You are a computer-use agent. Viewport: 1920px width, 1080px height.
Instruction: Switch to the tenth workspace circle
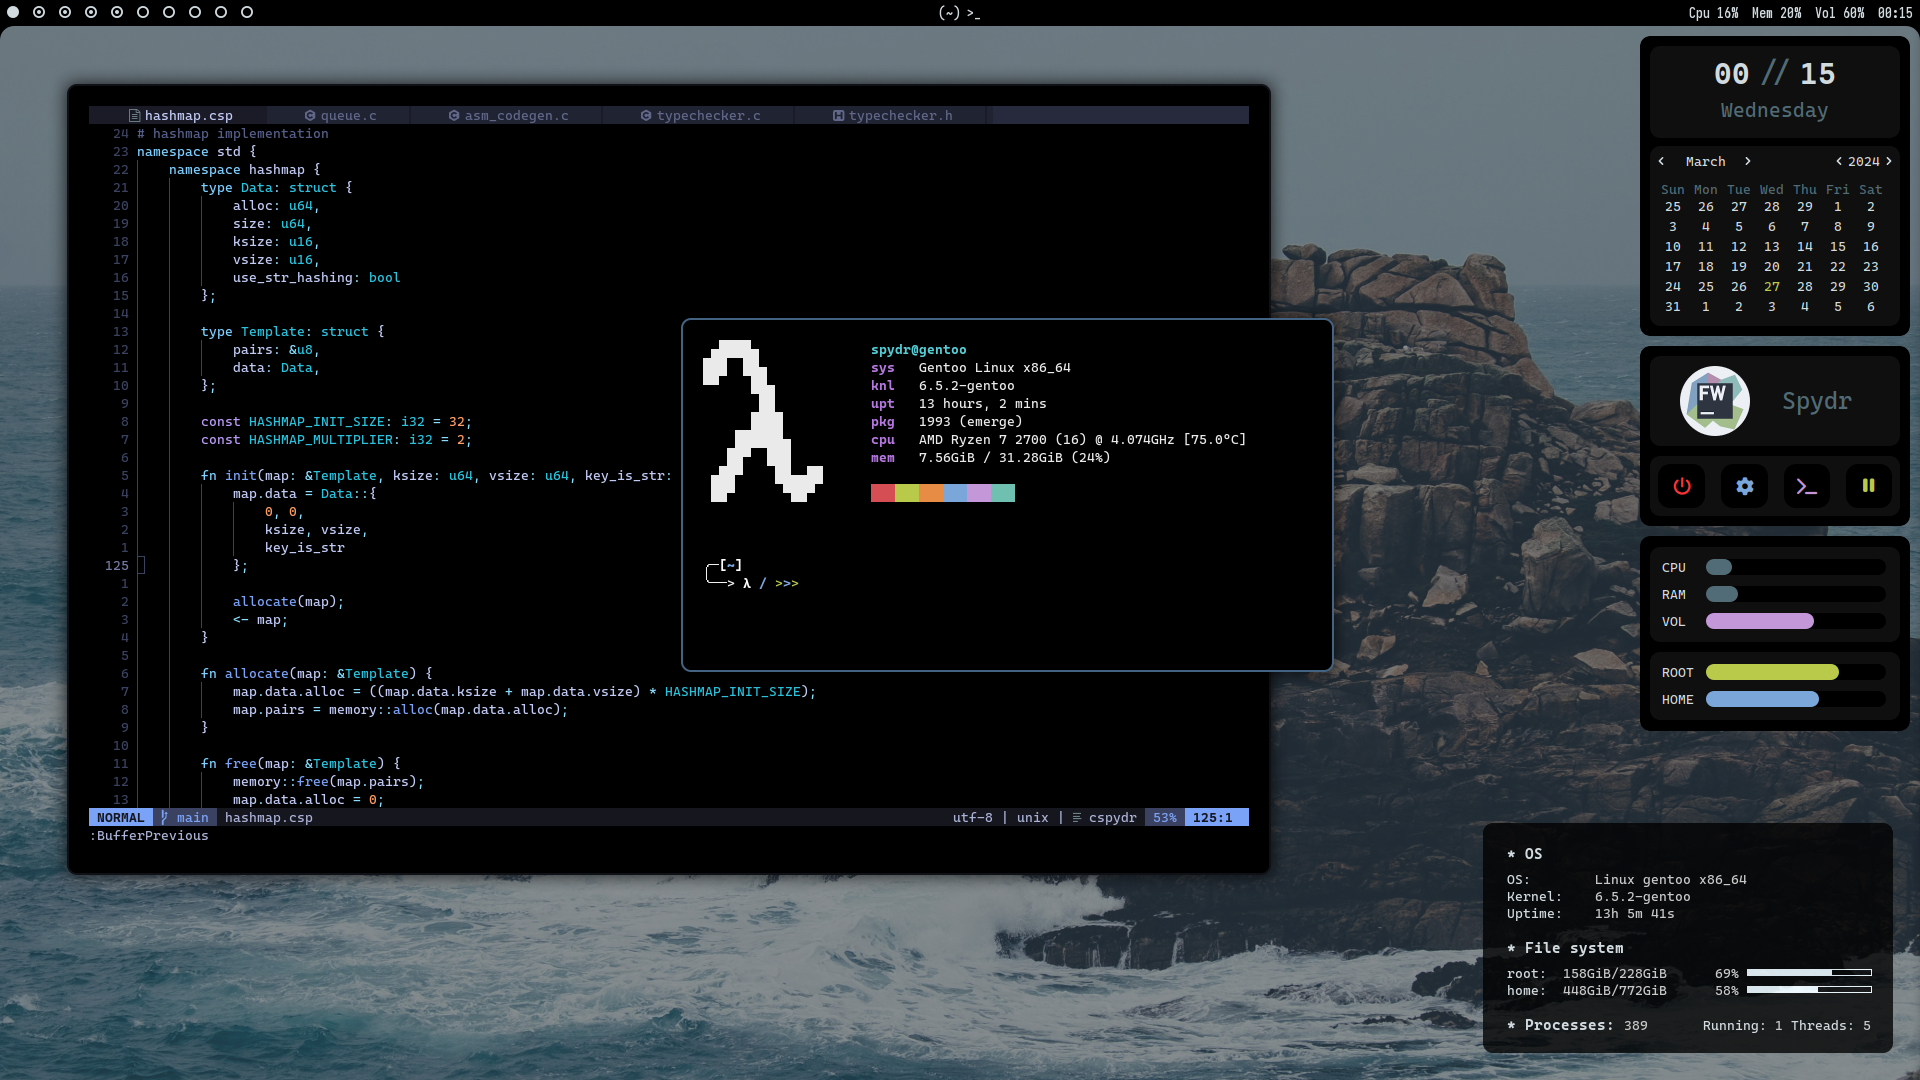click(247, 12)
